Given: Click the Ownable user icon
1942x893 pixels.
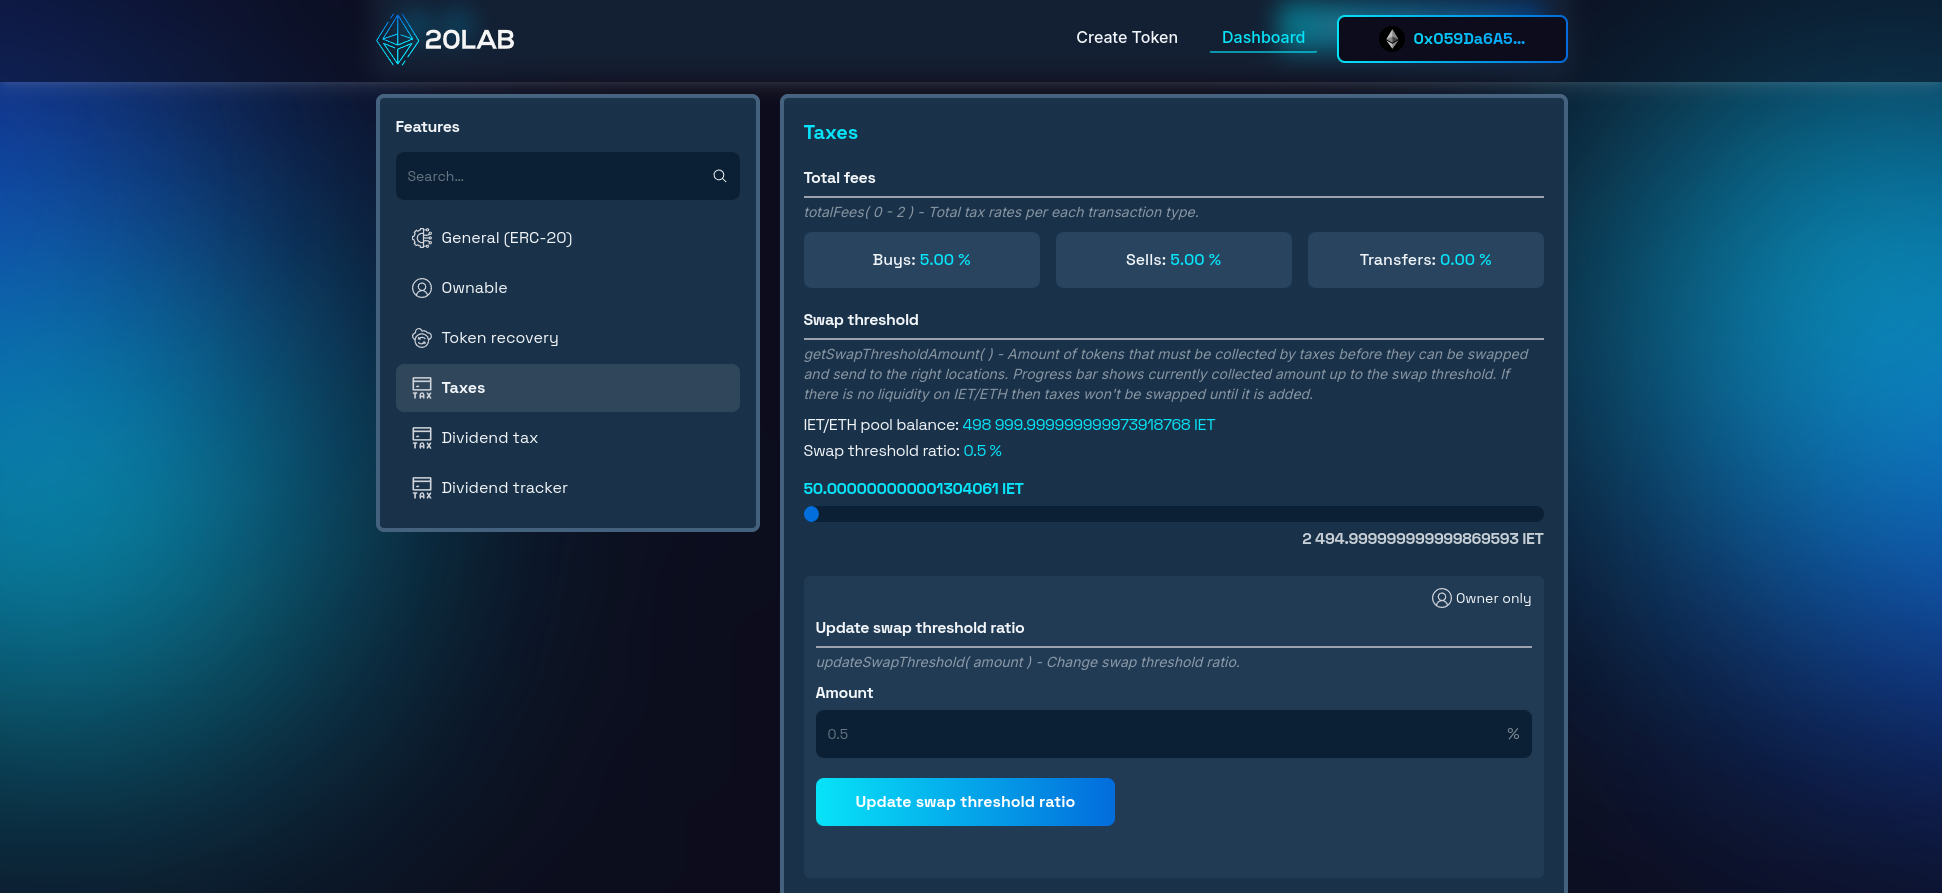Looking at the screenshot, I should (x=422, y=288).
